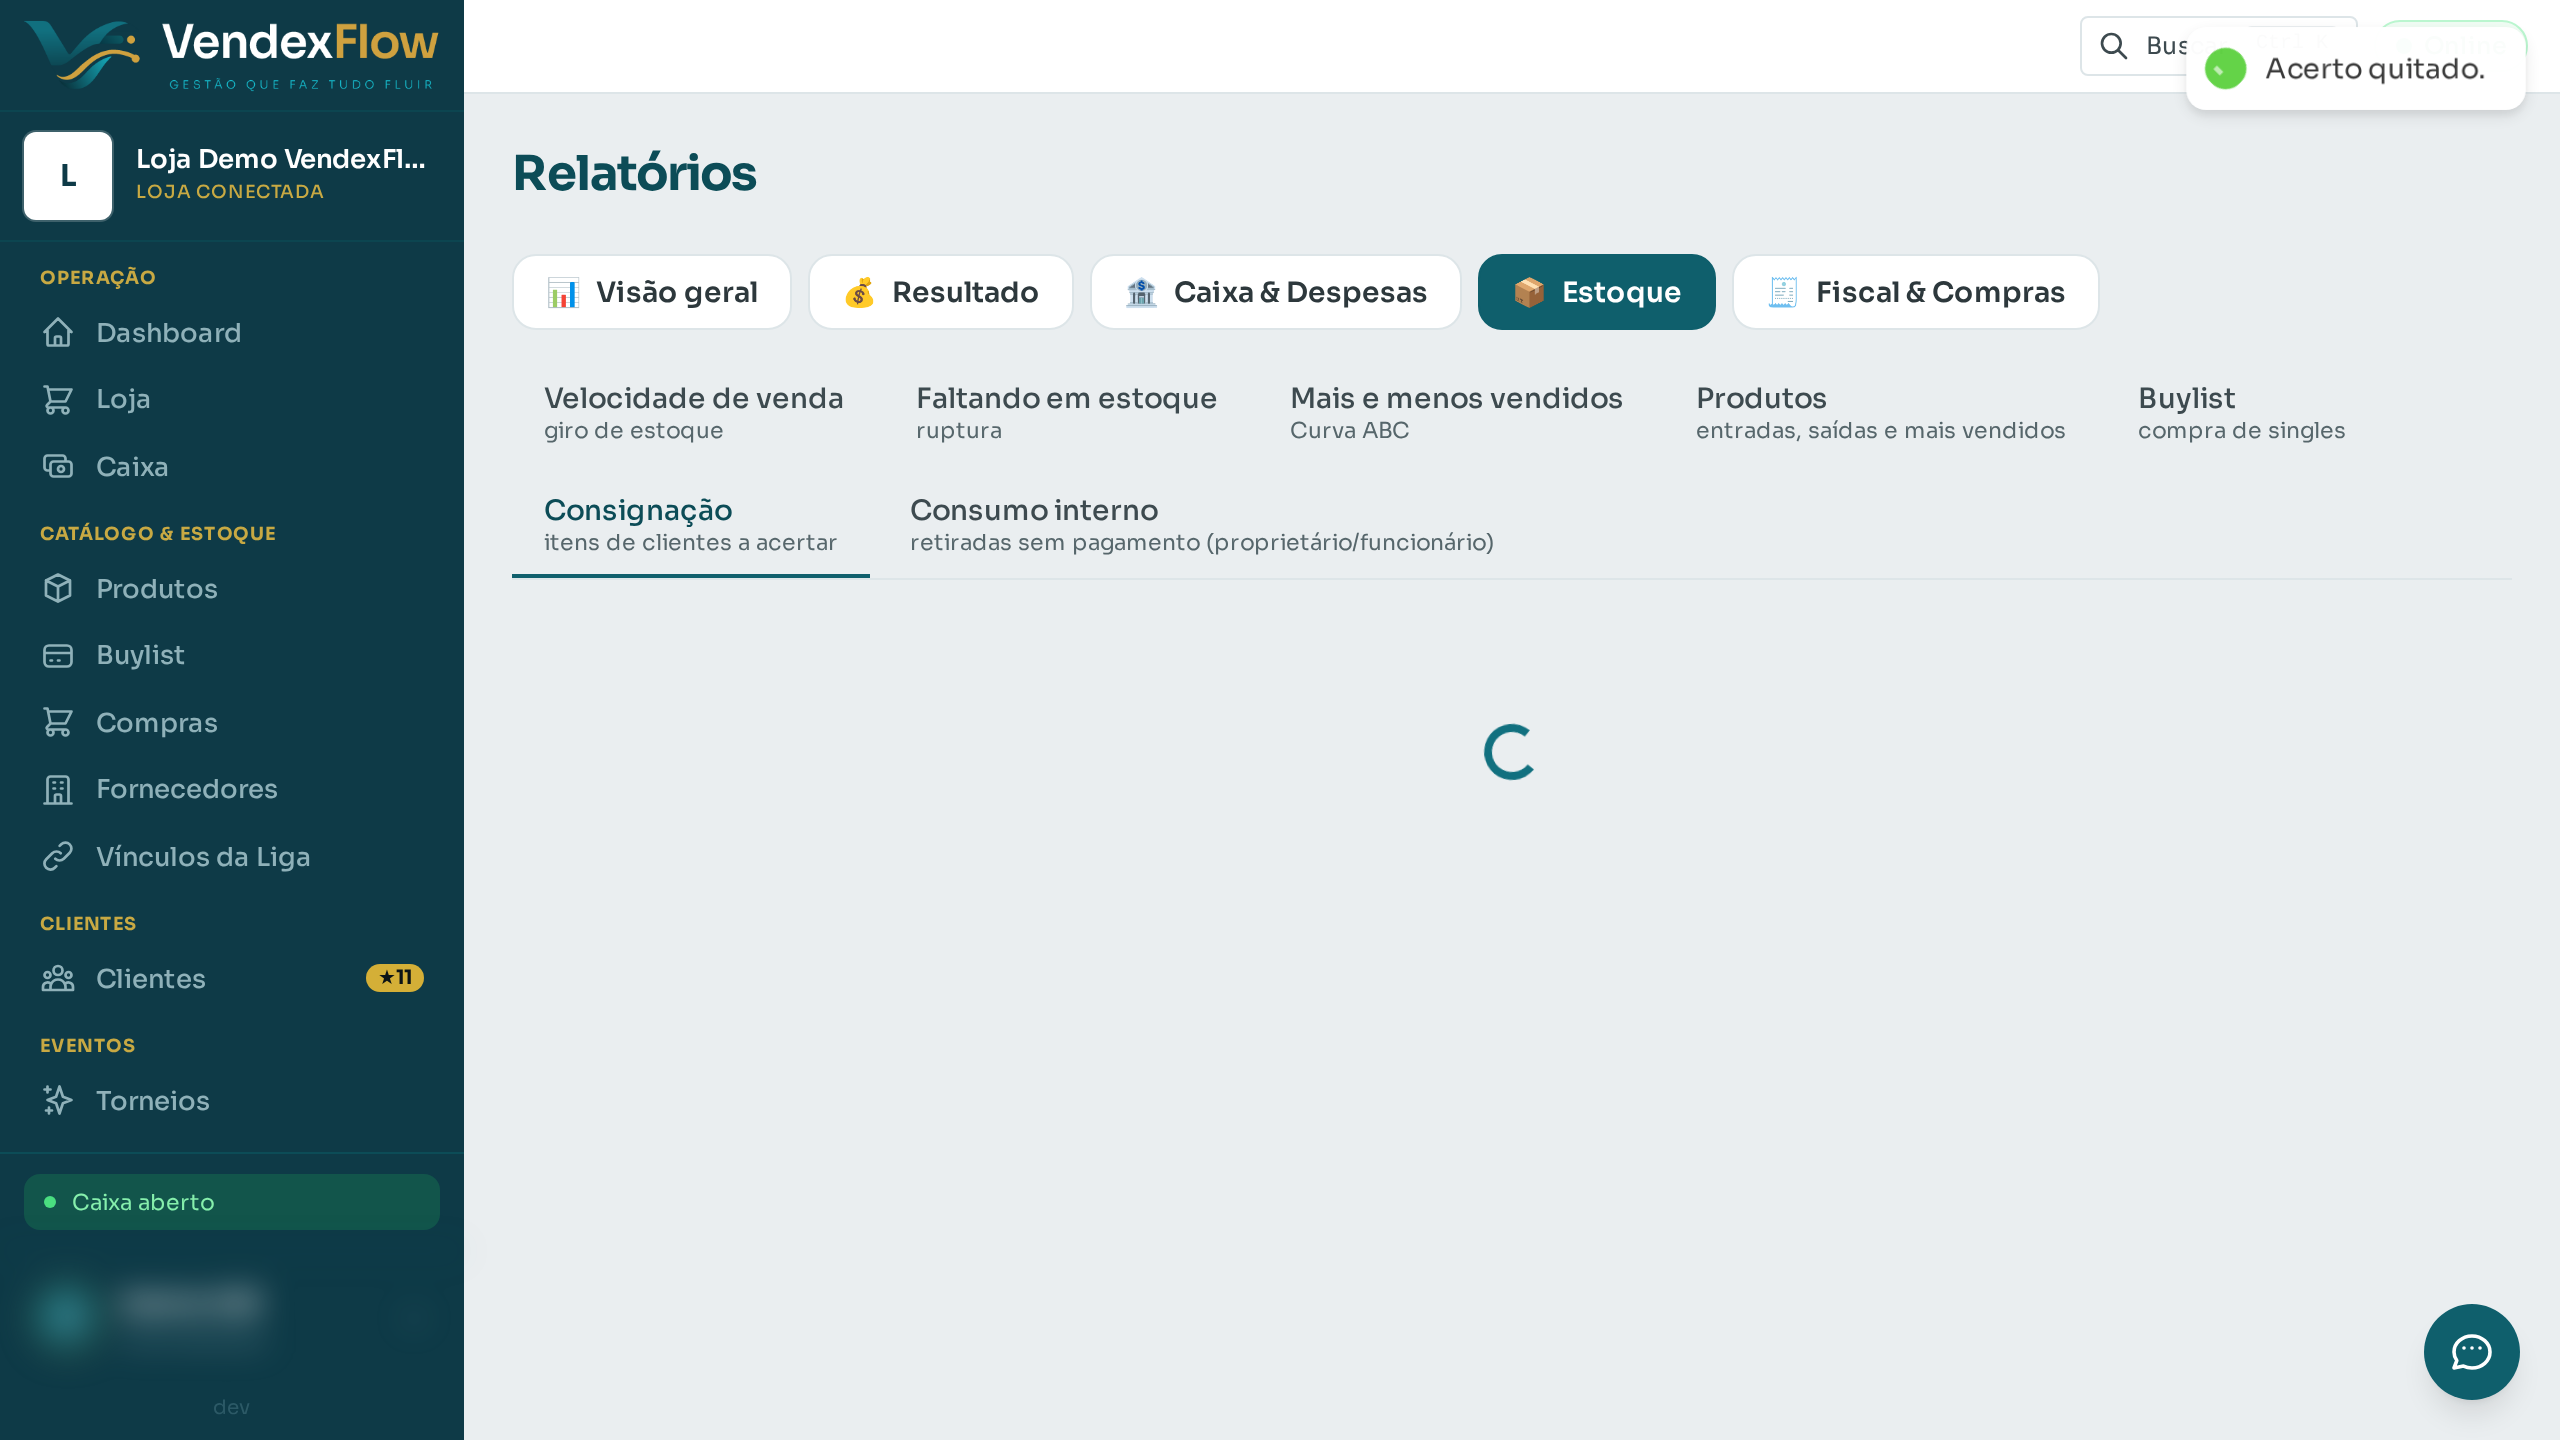Click the Buylist card icon in the sidebar
The image size is (2560, 1440).
click(58, 655)
